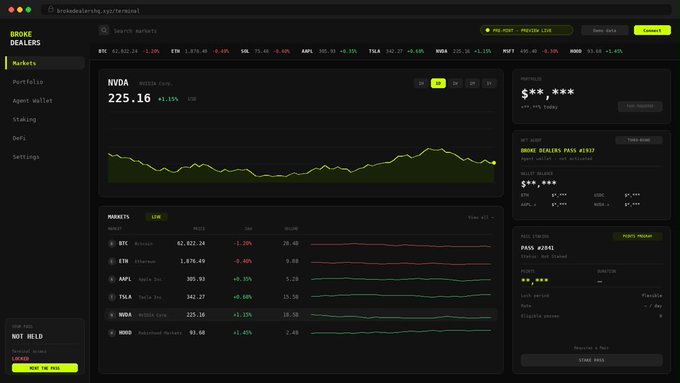This screenshot has height=383, width=680.
Task: Click the HOOD sparkline chart in Markets
Action: (401, 332)
